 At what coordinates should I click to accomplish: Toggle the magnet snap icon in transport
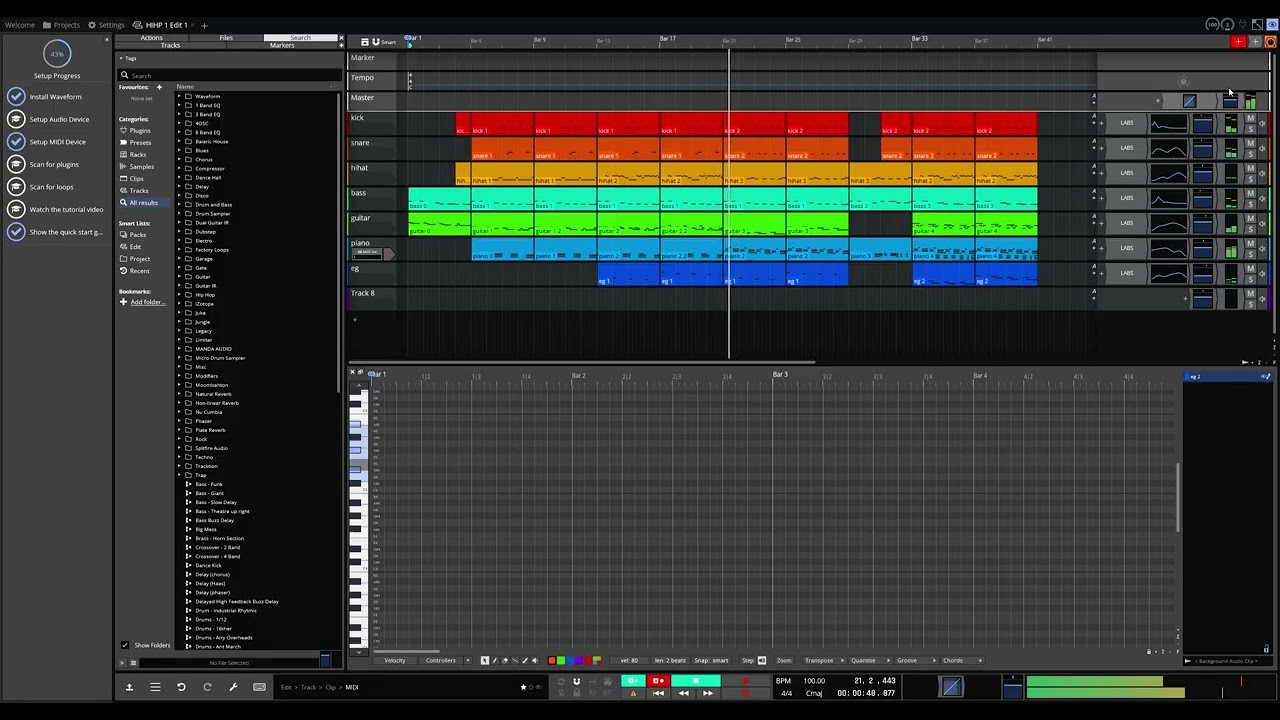(x=576, y=681)
